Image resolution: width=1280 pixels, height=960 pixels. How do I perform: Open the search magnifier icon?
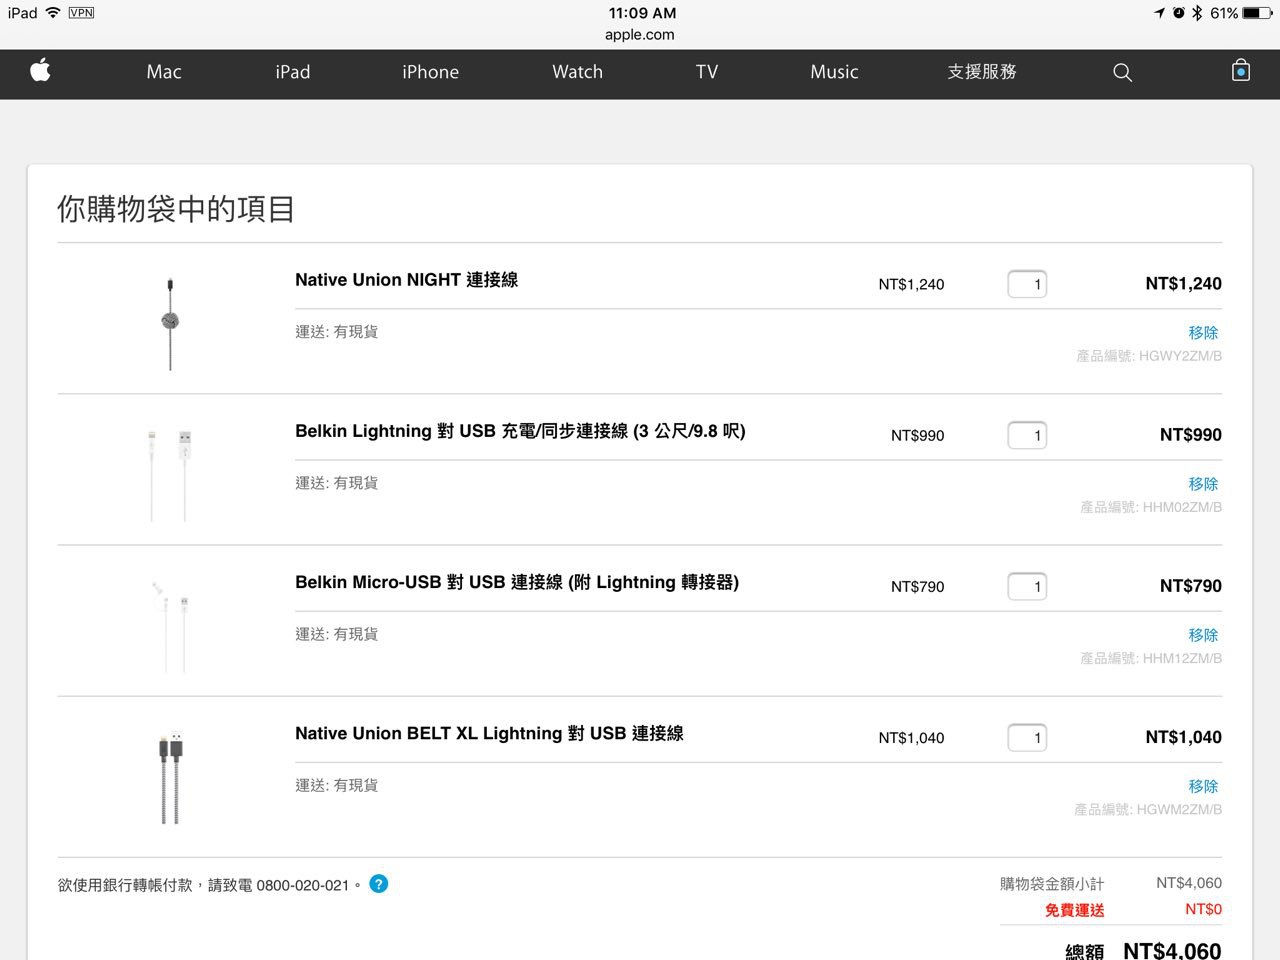coord(1122,72)
